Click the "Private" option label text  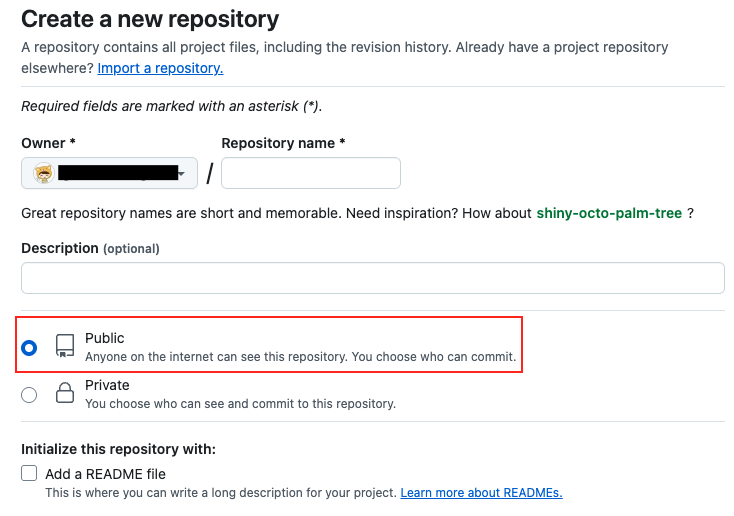[x=107, y=385]
